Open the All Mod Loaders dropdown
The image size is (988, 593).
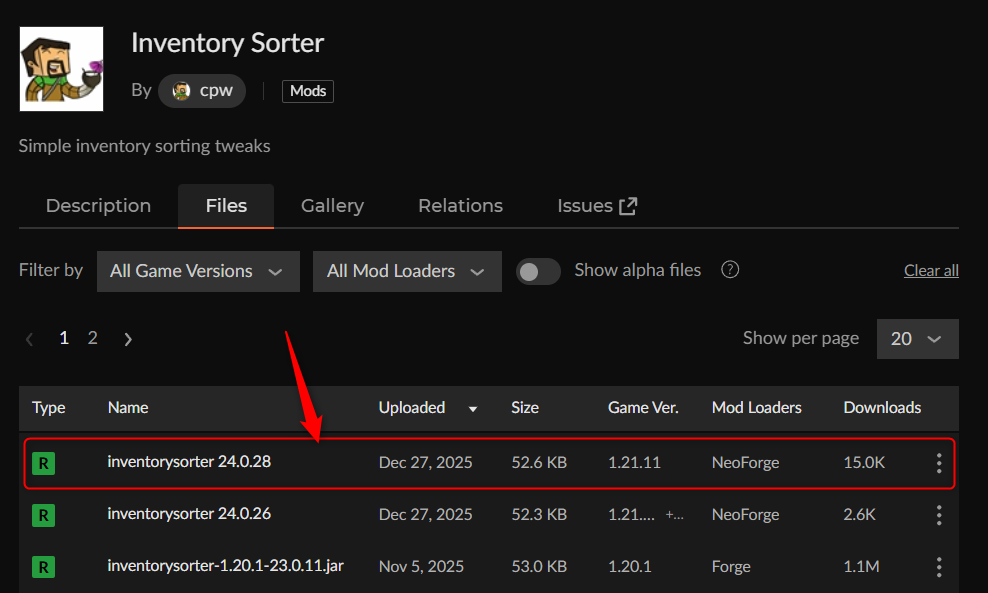(x=406, y=271)
